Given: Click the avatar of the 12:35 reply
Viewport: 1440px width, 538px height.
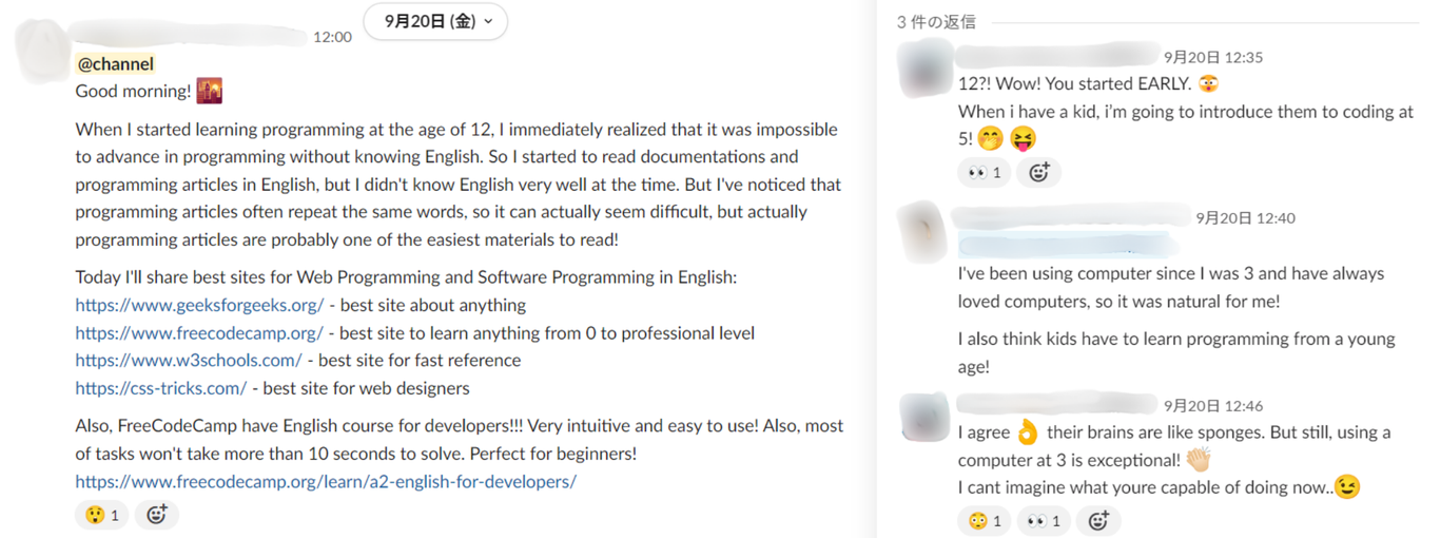Looking at the screenshot, I should (921, 68).
